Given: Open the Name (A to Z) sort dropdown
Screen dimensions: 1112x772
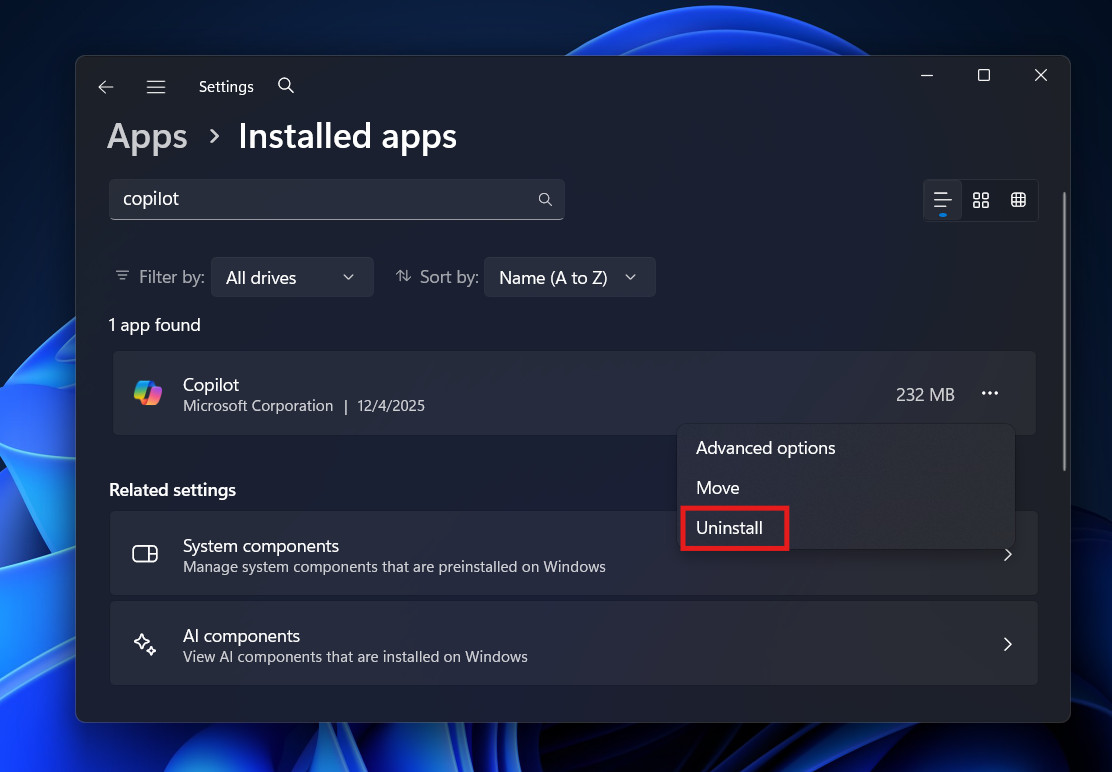Looking at the screenshot, I should click(569, 277).
